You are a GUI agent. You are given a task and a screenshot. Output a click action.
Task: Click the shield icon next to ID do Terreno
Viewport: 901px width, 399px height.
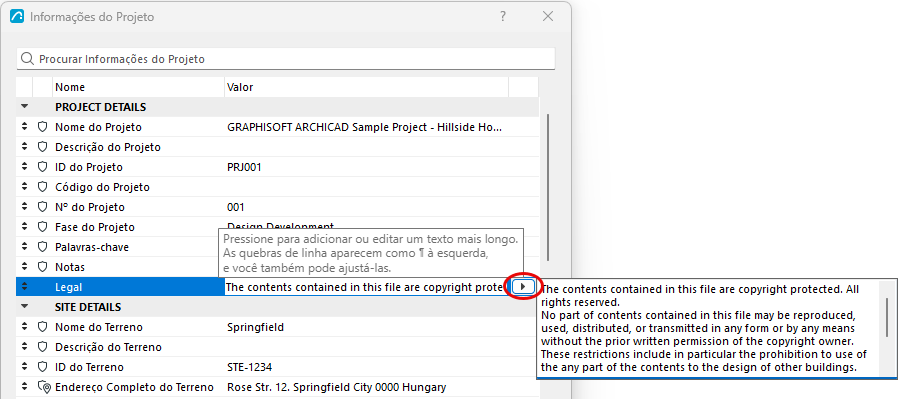tap(42, 367)
